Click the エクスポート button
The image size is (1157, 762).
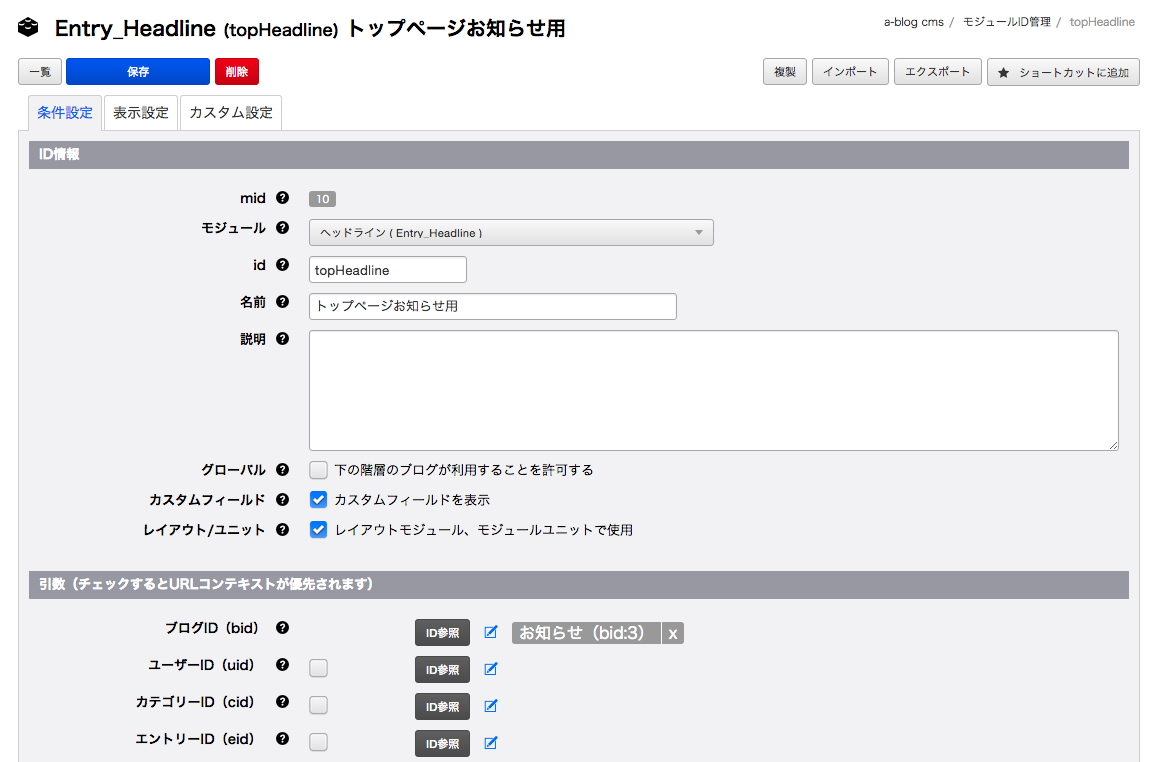point(937,71)
